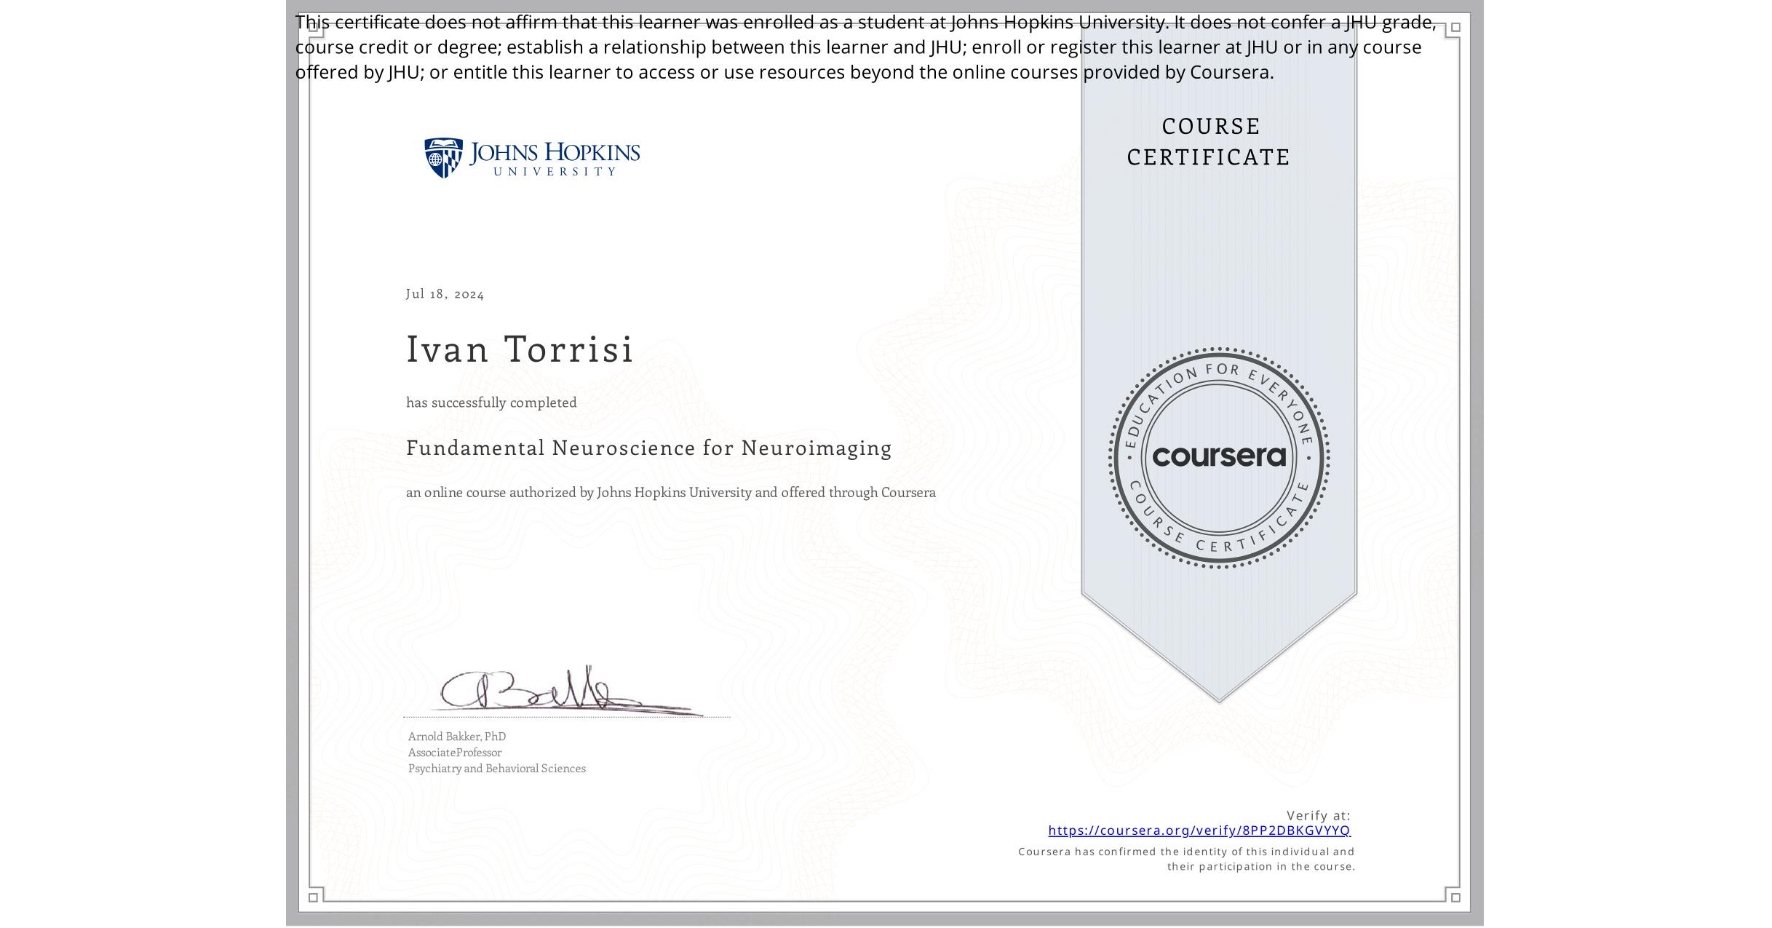Click the Coursera identity confirmation note

click(1186, 859)
